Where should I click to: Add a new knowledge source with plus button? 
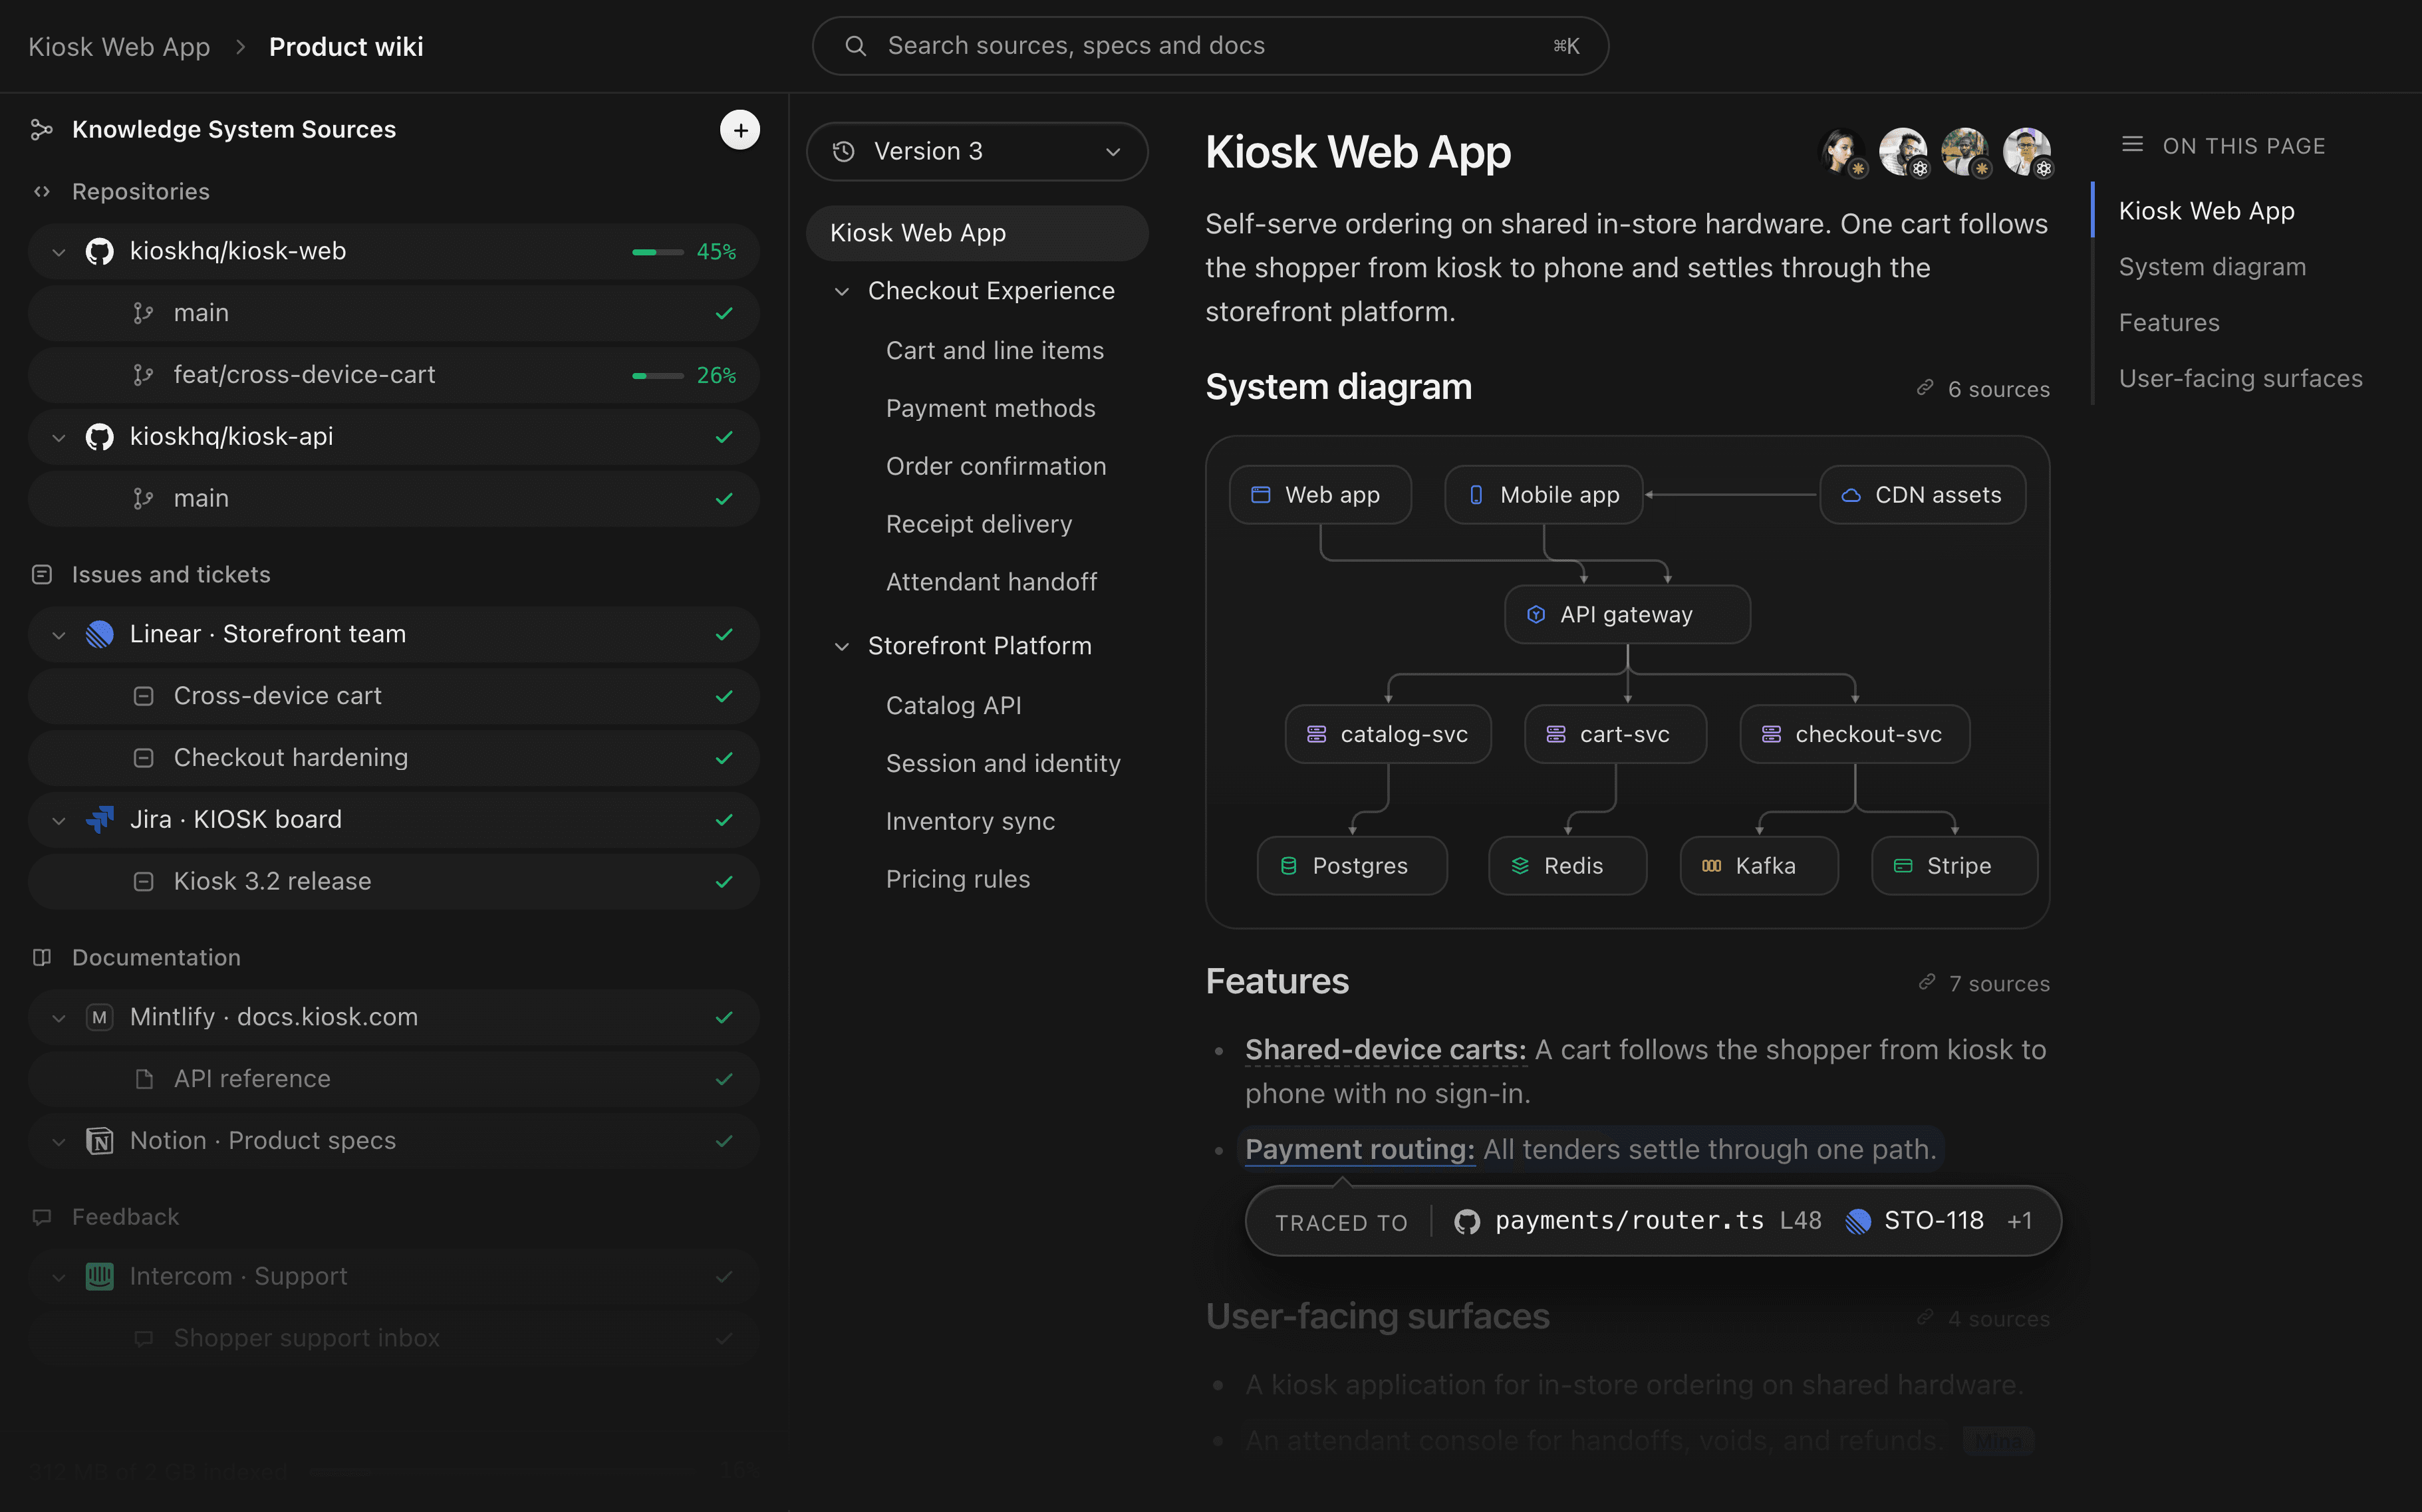(x=740, y=130)
